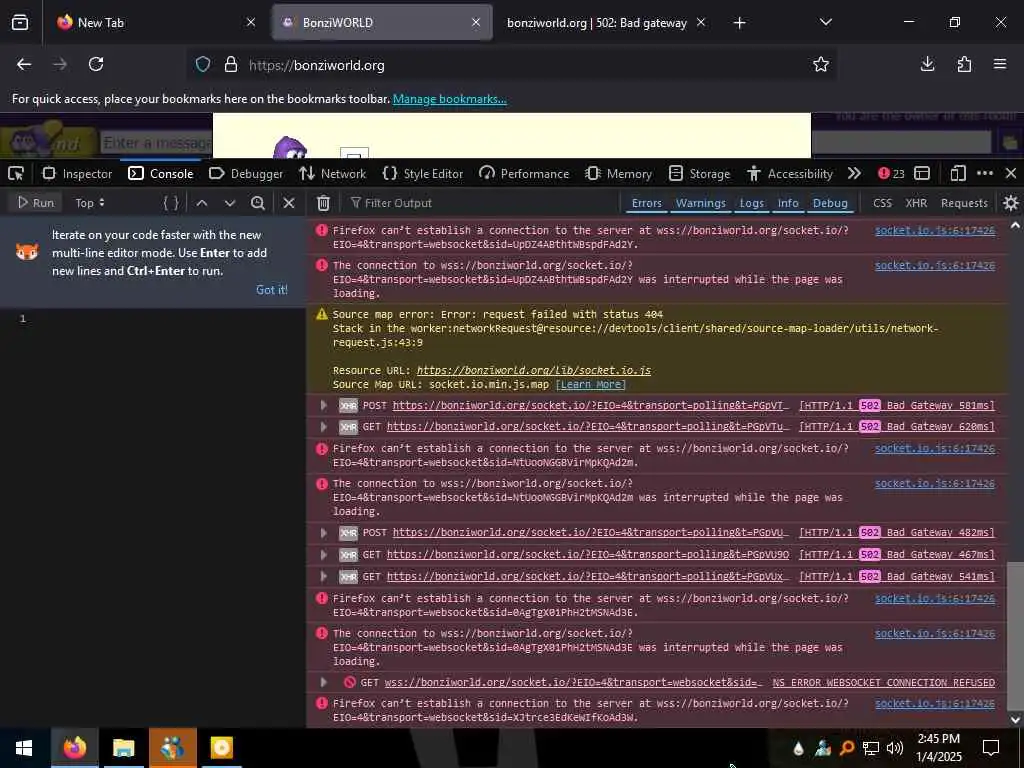Open File Explorer from taskbar

(123, 748)
